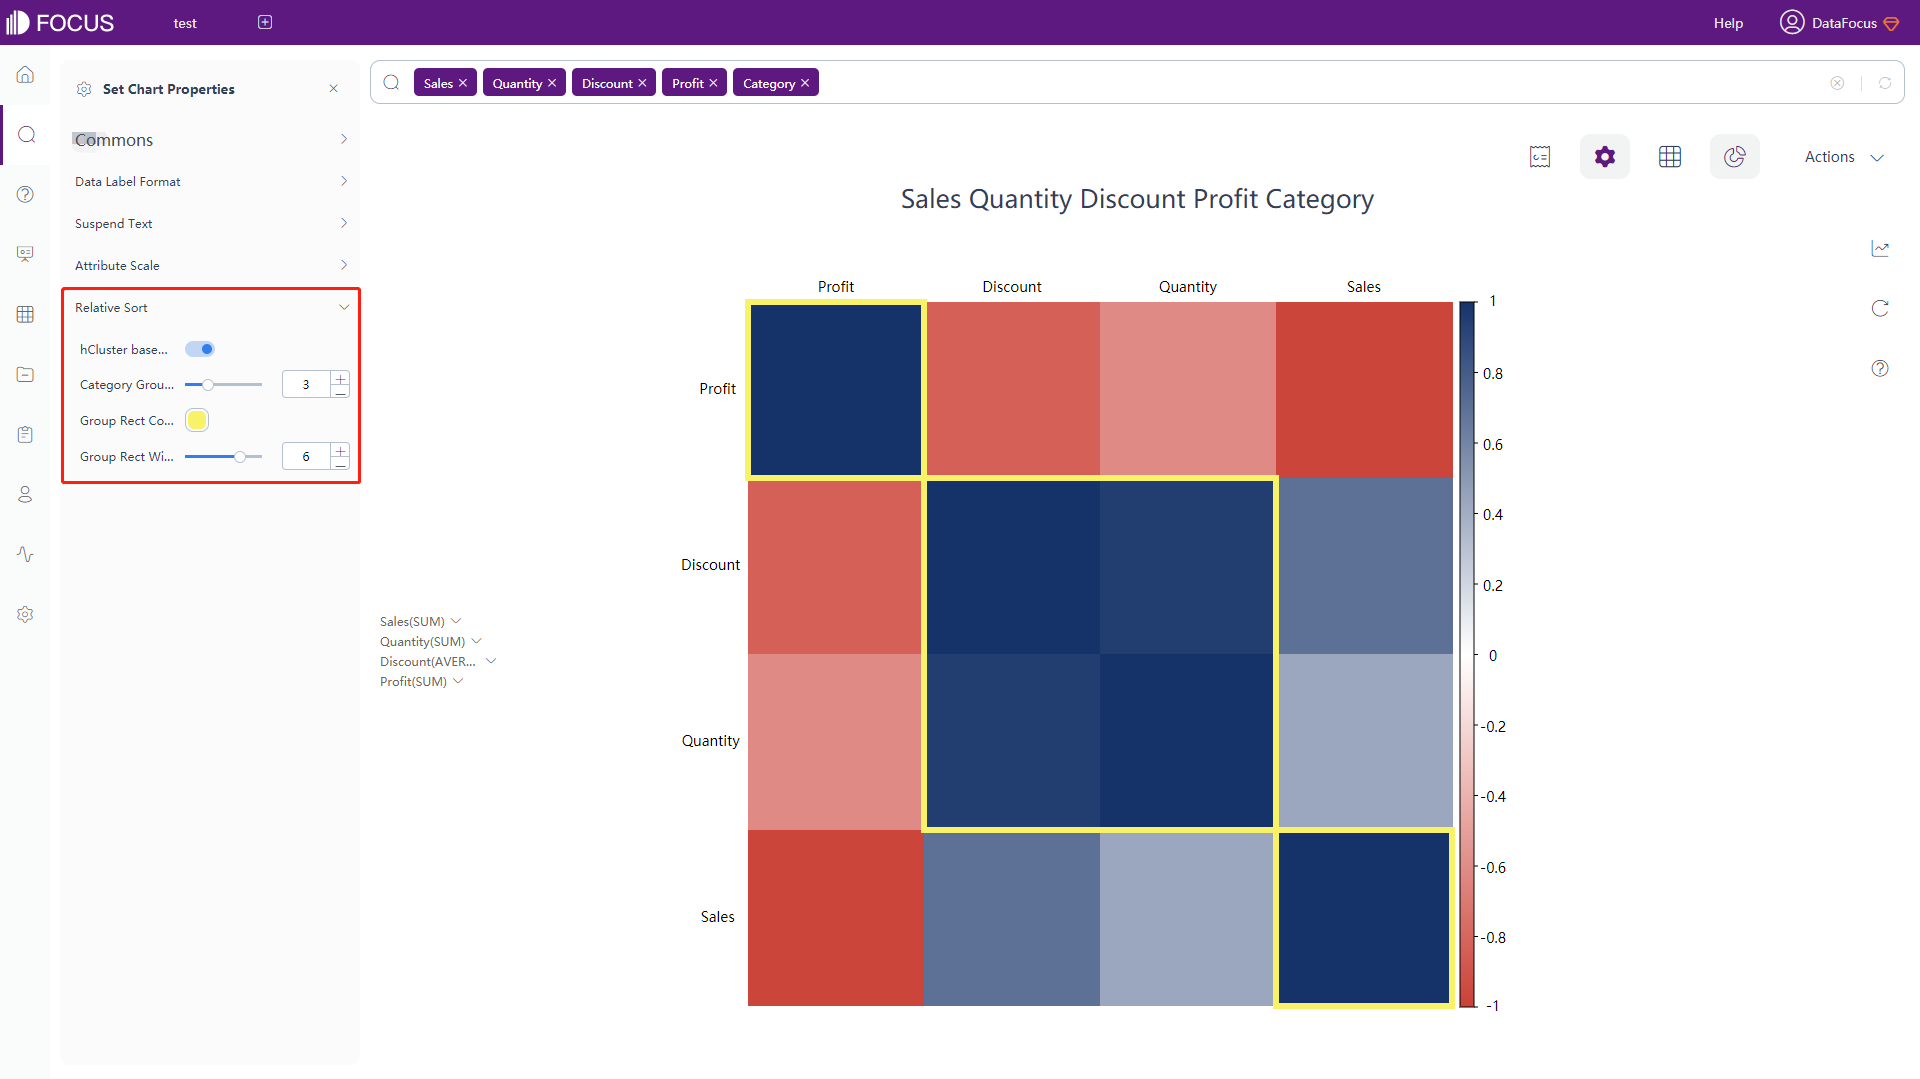Viewport: 1920px width, 1079px height.
Task: Open the help question icon on right
Action: [x=1880, y=368]
